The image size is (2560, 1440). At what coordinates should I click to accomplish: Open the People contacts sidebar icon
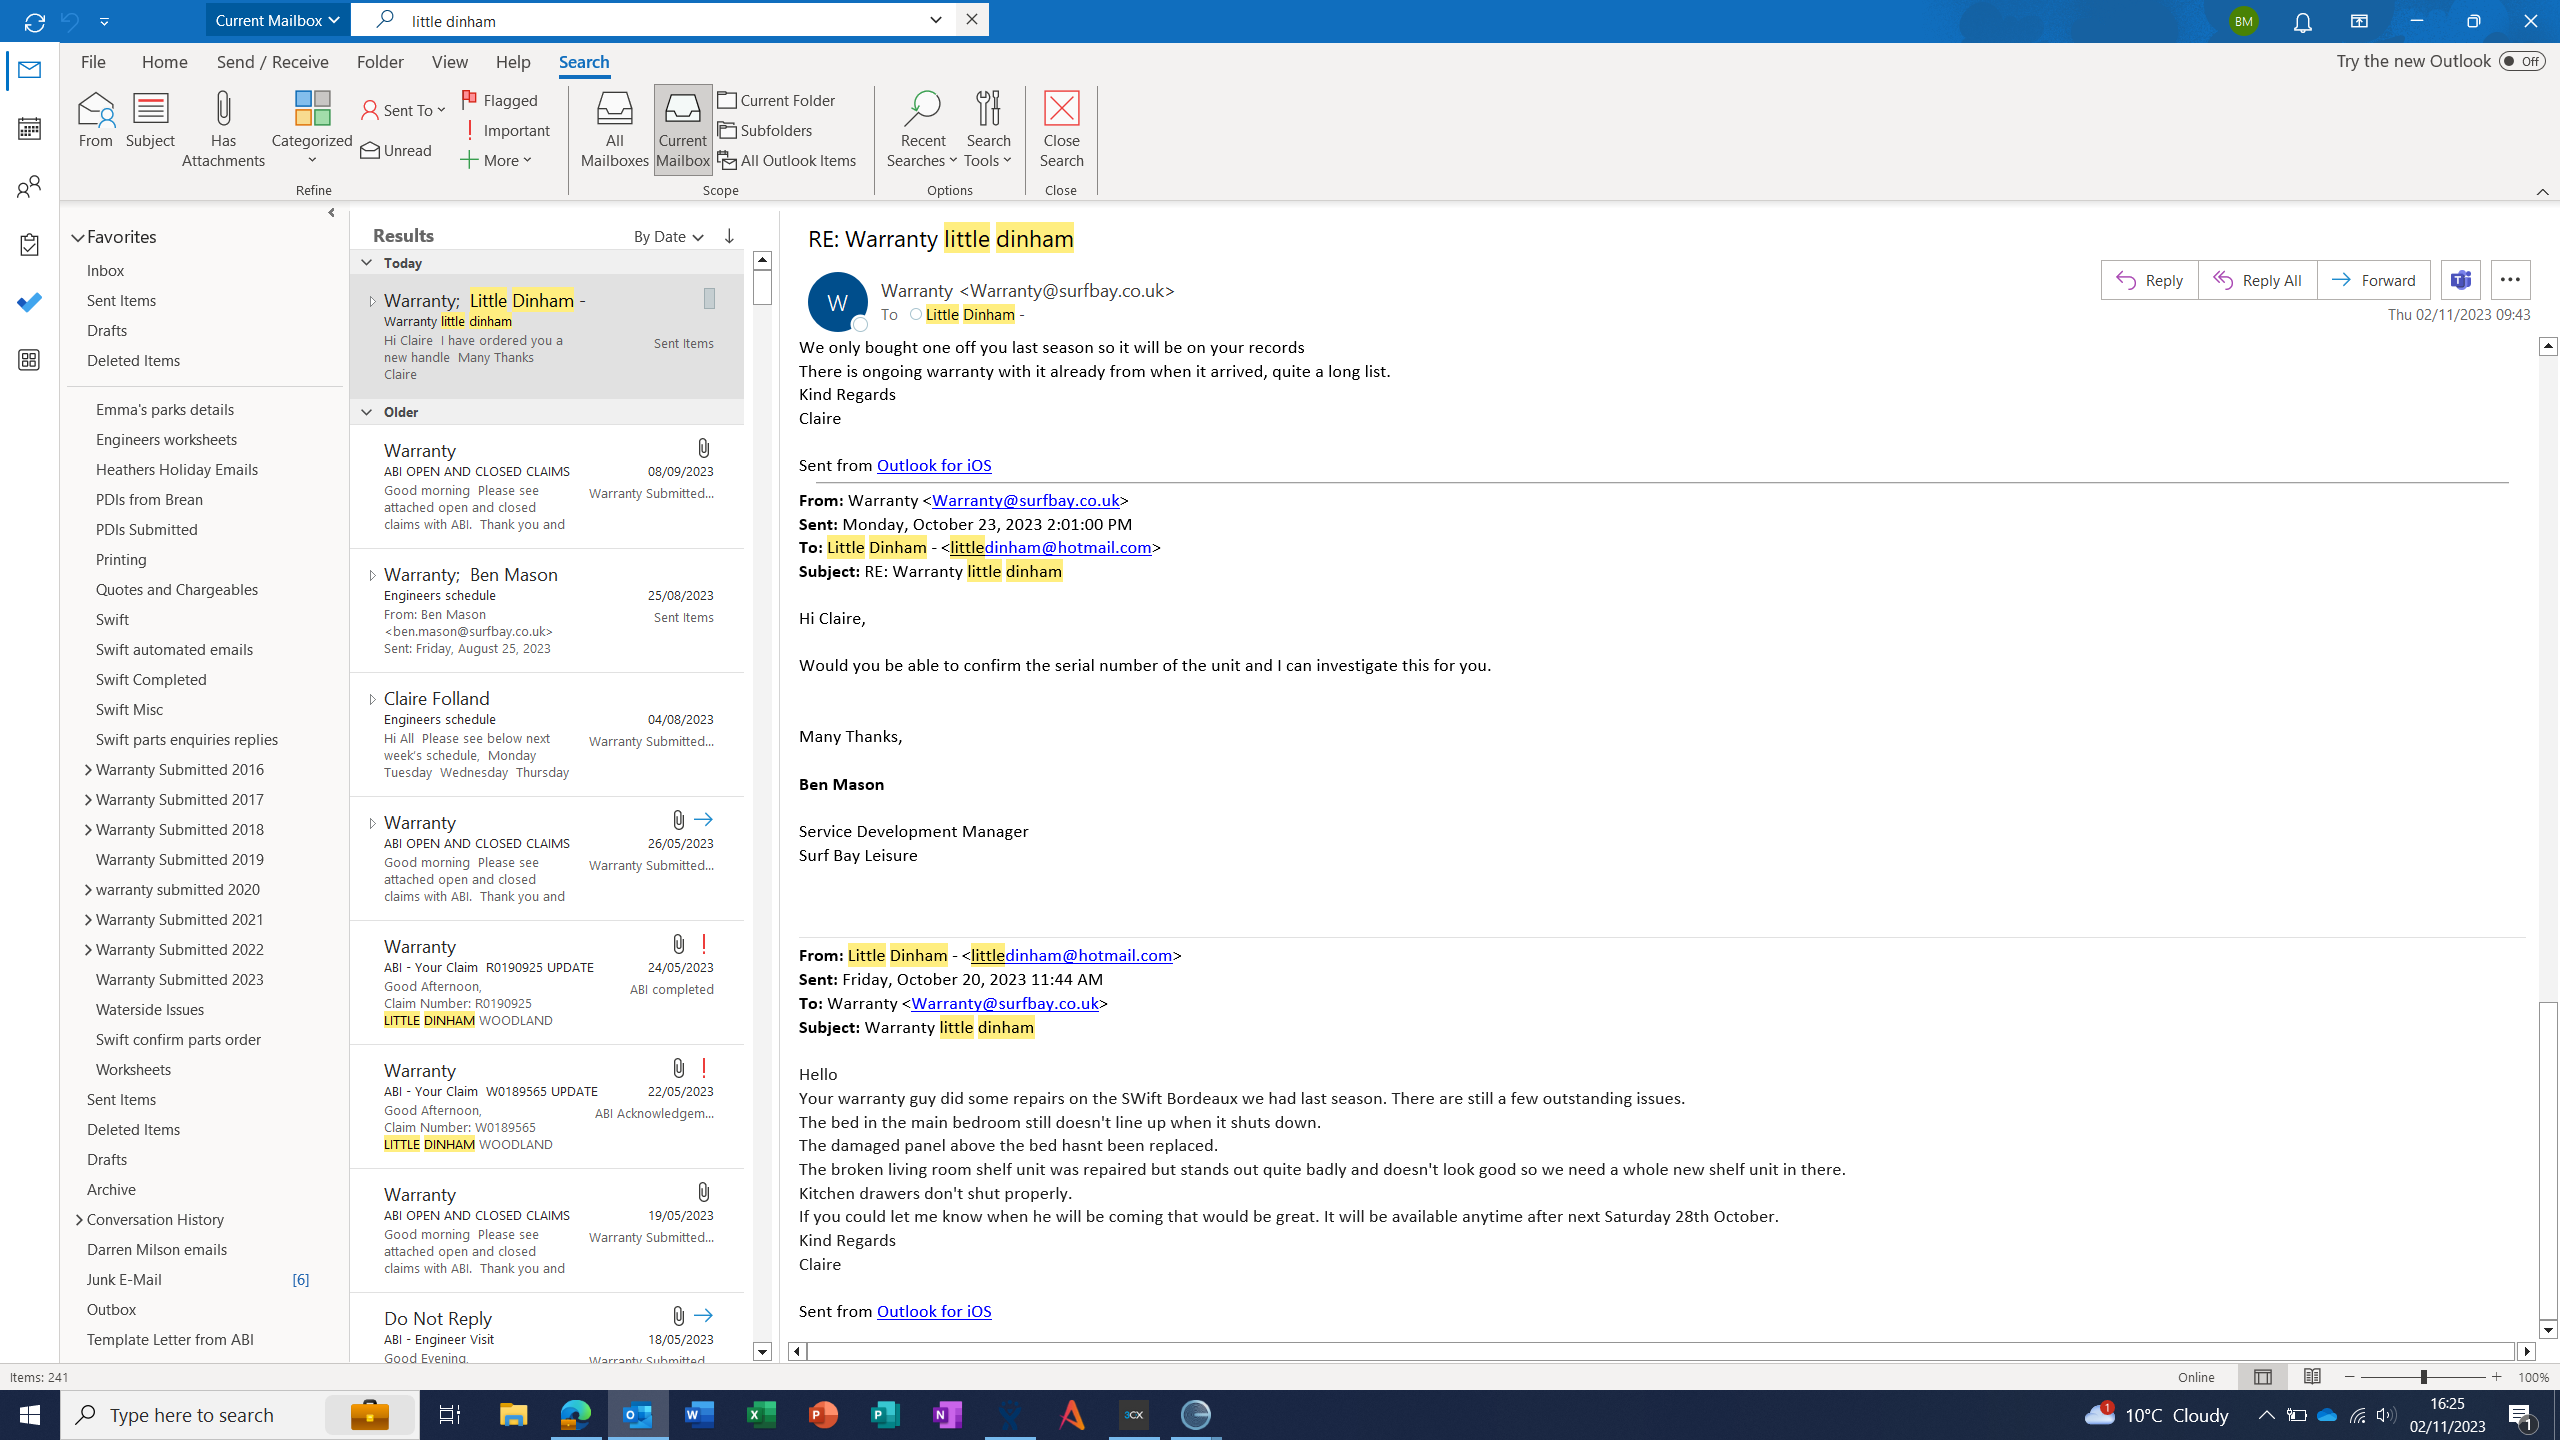tap(29, 187)
